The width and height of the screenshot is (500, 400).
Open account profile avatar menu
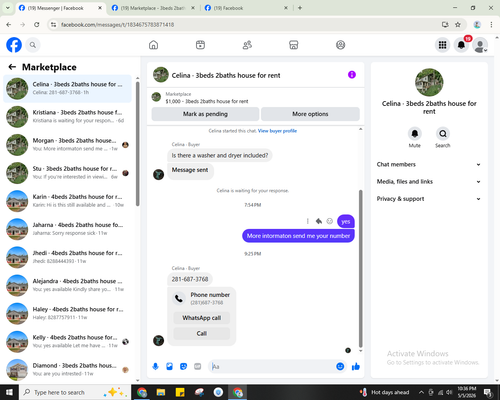480,45
